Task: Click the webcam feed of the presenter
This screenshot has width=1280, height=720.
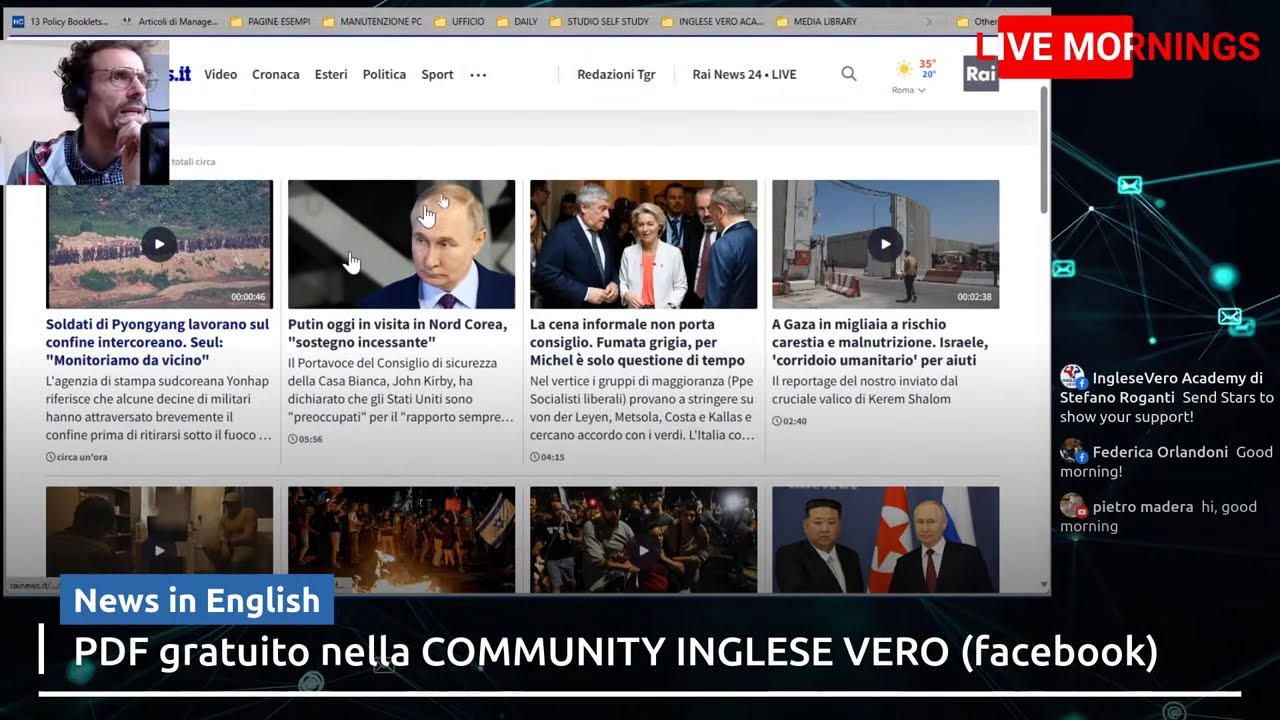Action: pyautogui.click(x=86, y=112)
